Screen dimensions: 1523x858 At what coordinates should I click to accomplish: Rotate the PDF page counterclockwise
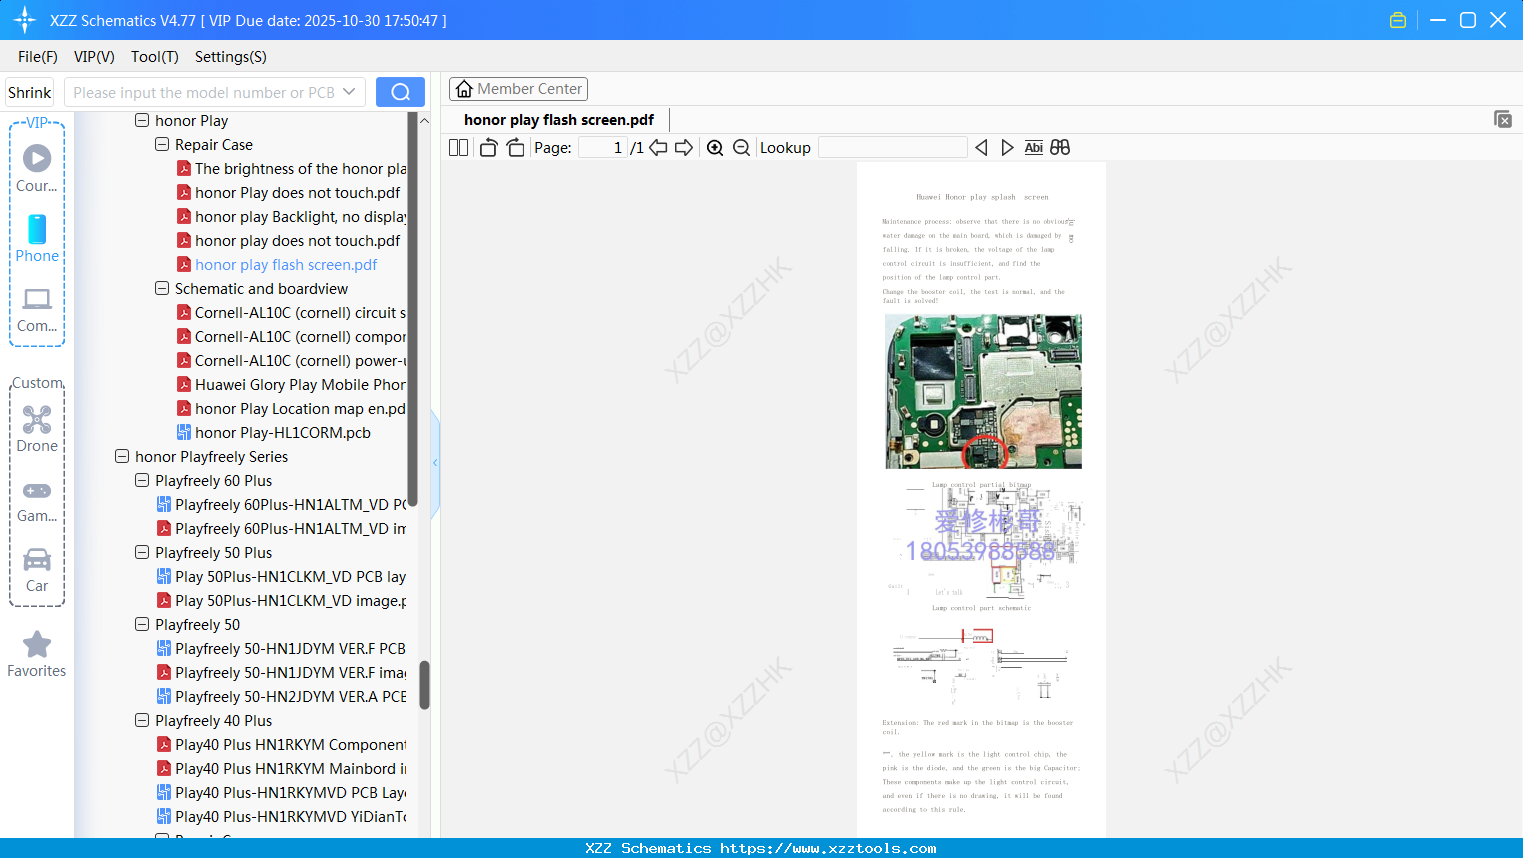(x=488, y=148)
